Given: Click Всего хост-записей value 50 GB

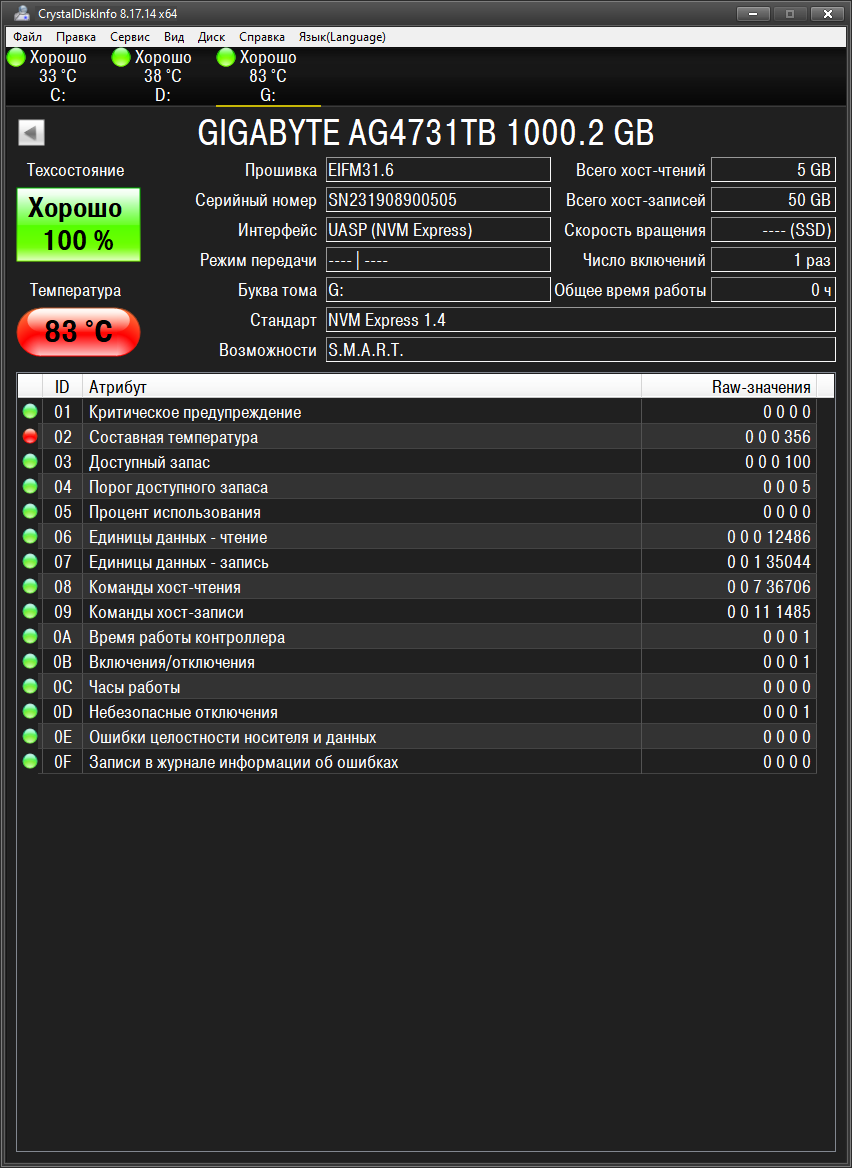Looking at the screenshot, I should (x=773, y=200).
